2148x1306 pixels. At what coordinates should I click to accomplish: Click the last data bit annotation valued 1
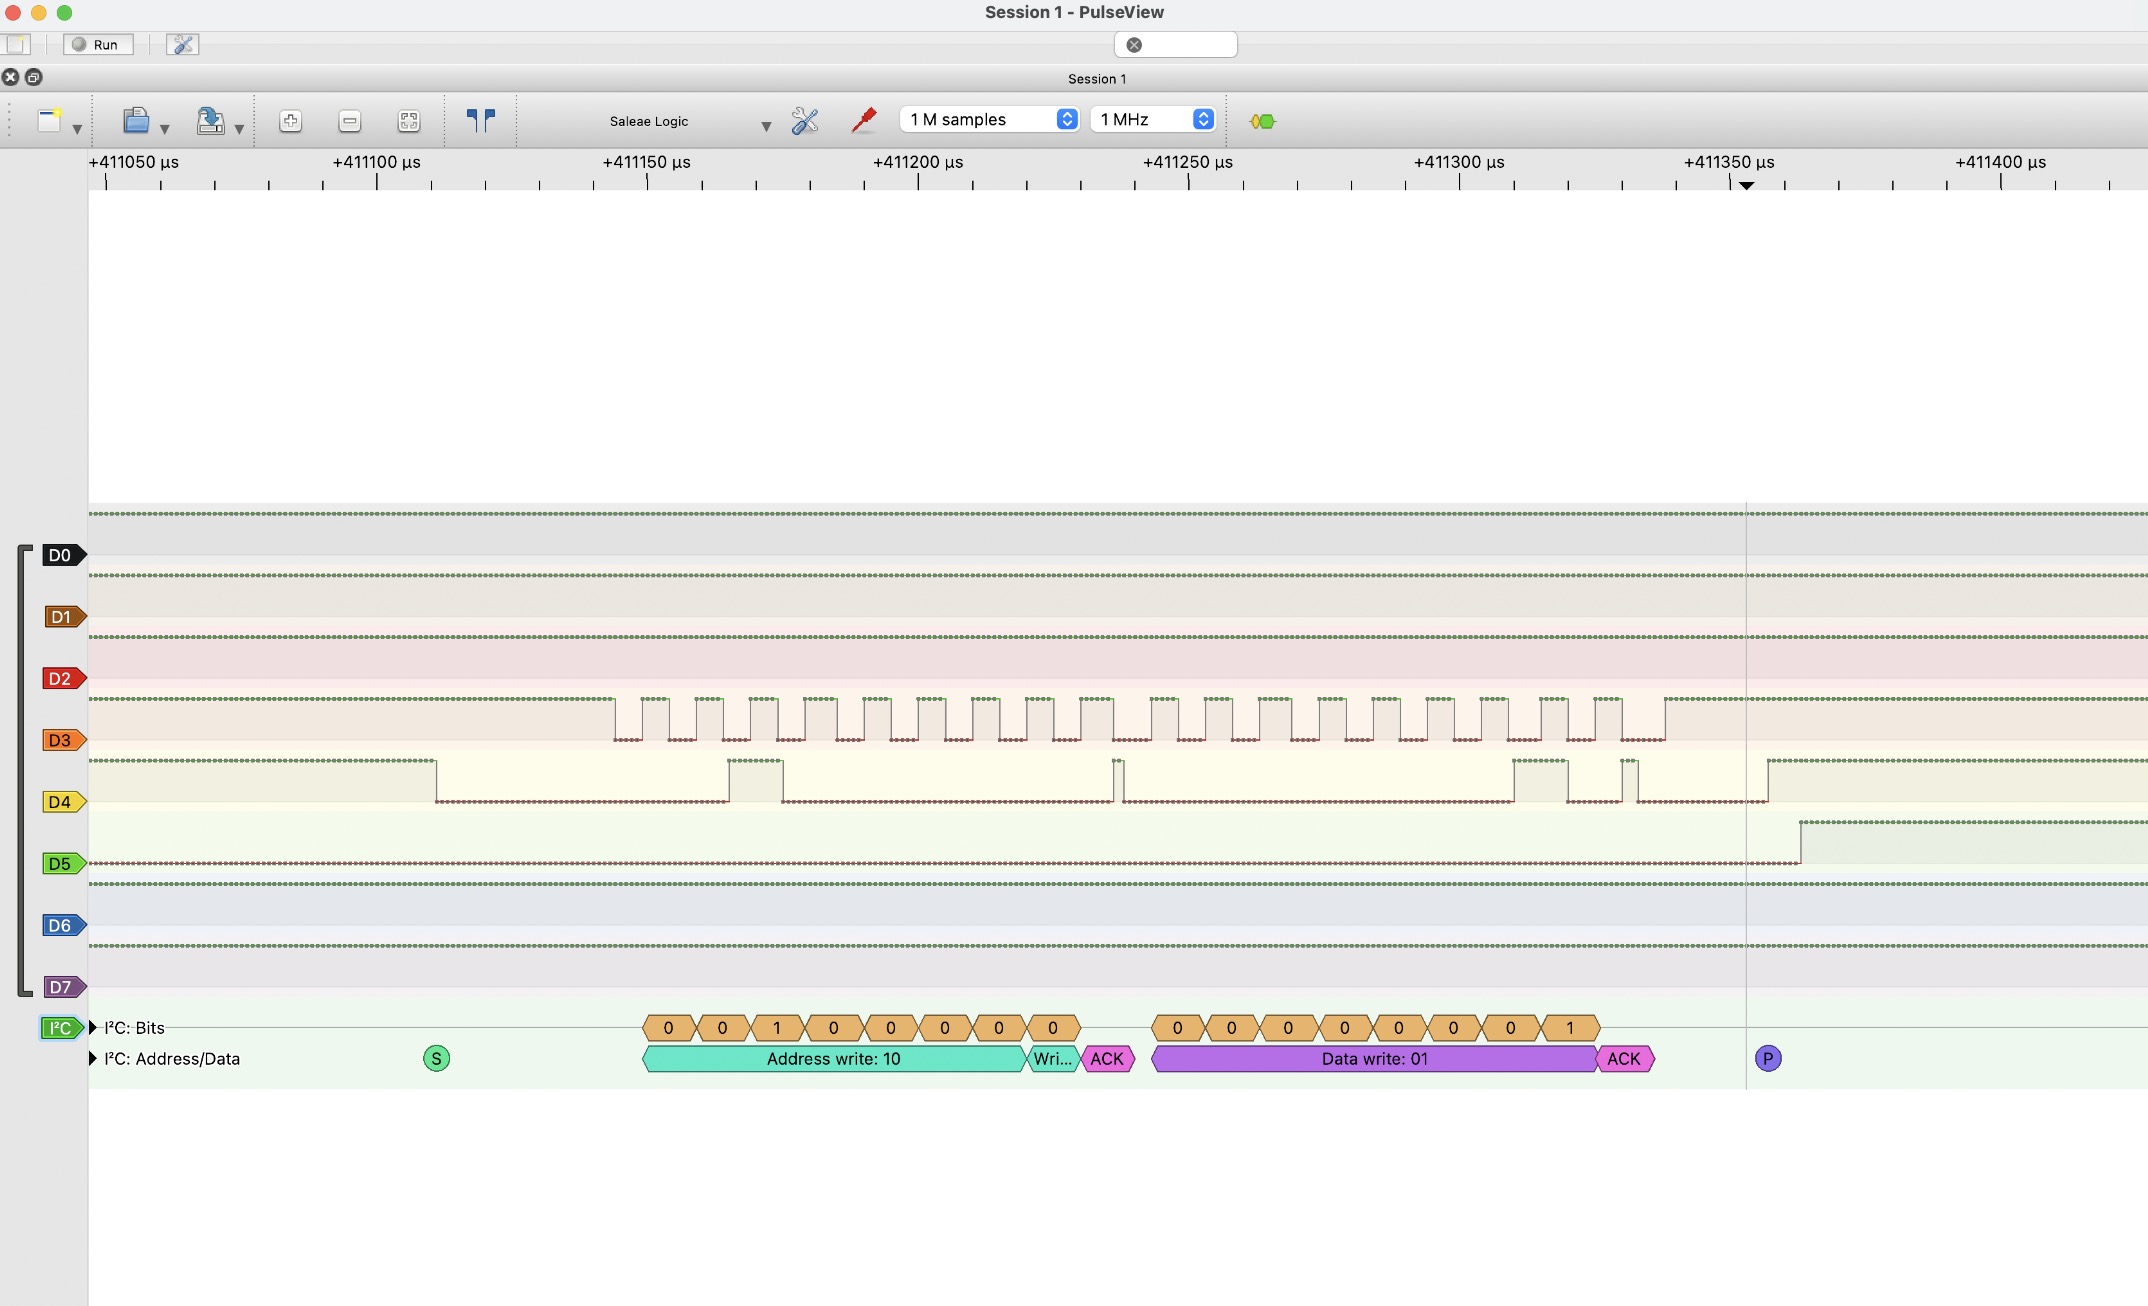click(1570, 1028)
